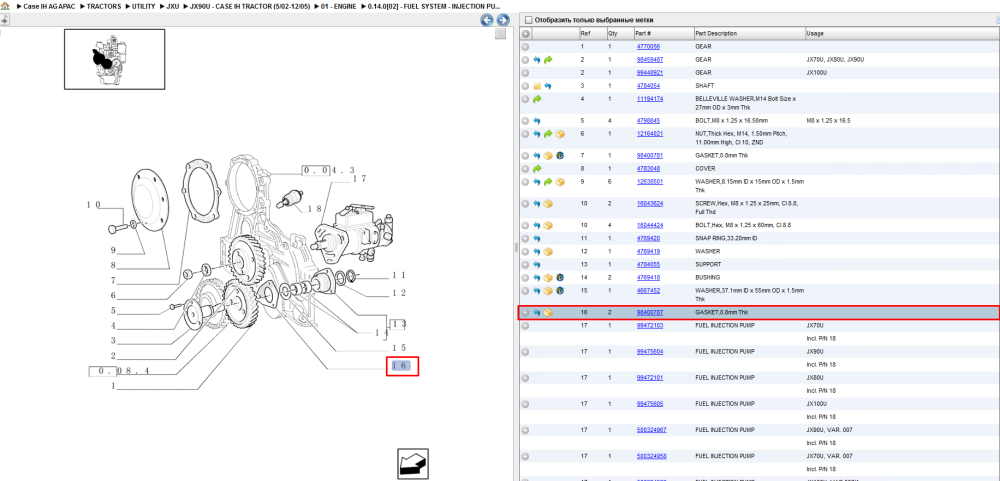This screenshot has width=1000, height=481.
Task: Open part number link 4769418
Action: (648, 278)
